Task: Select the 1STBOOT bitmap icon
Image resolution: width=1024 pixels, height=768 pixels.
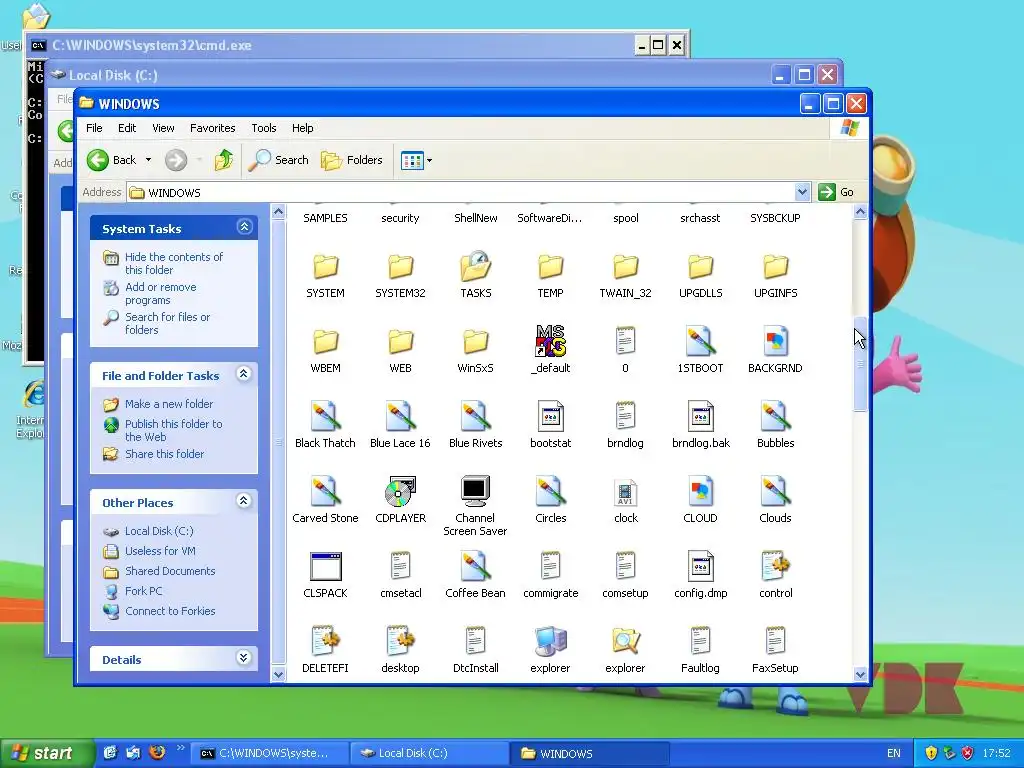Action: 700,342
